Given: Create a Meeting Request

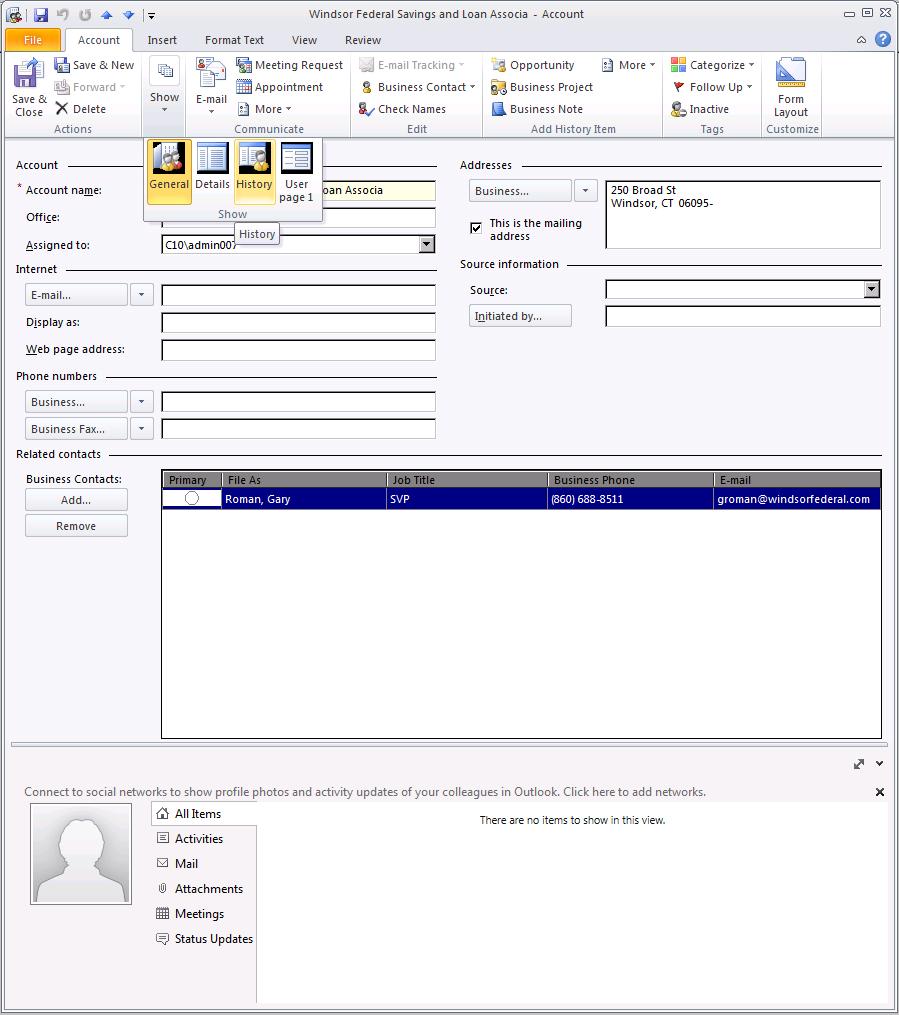Looking at the screenshot, I should point(289,65).
